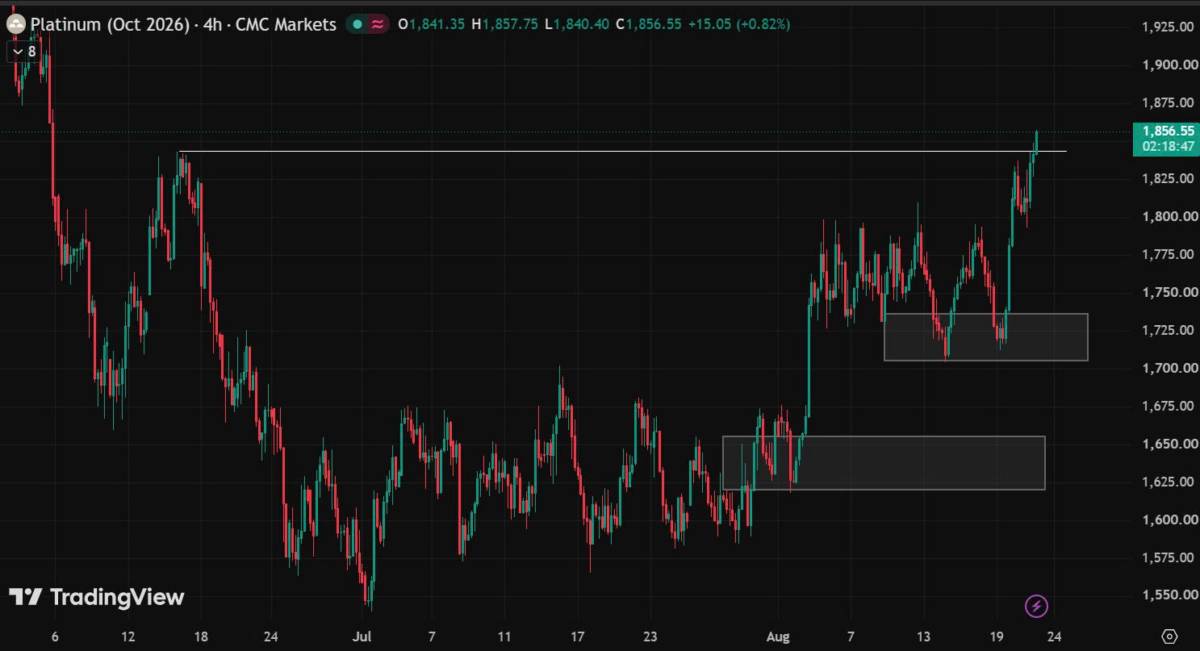The height and width of the screenshot is (651, 1200).
Task: Click the green market status dot
Action: (357, 25)
